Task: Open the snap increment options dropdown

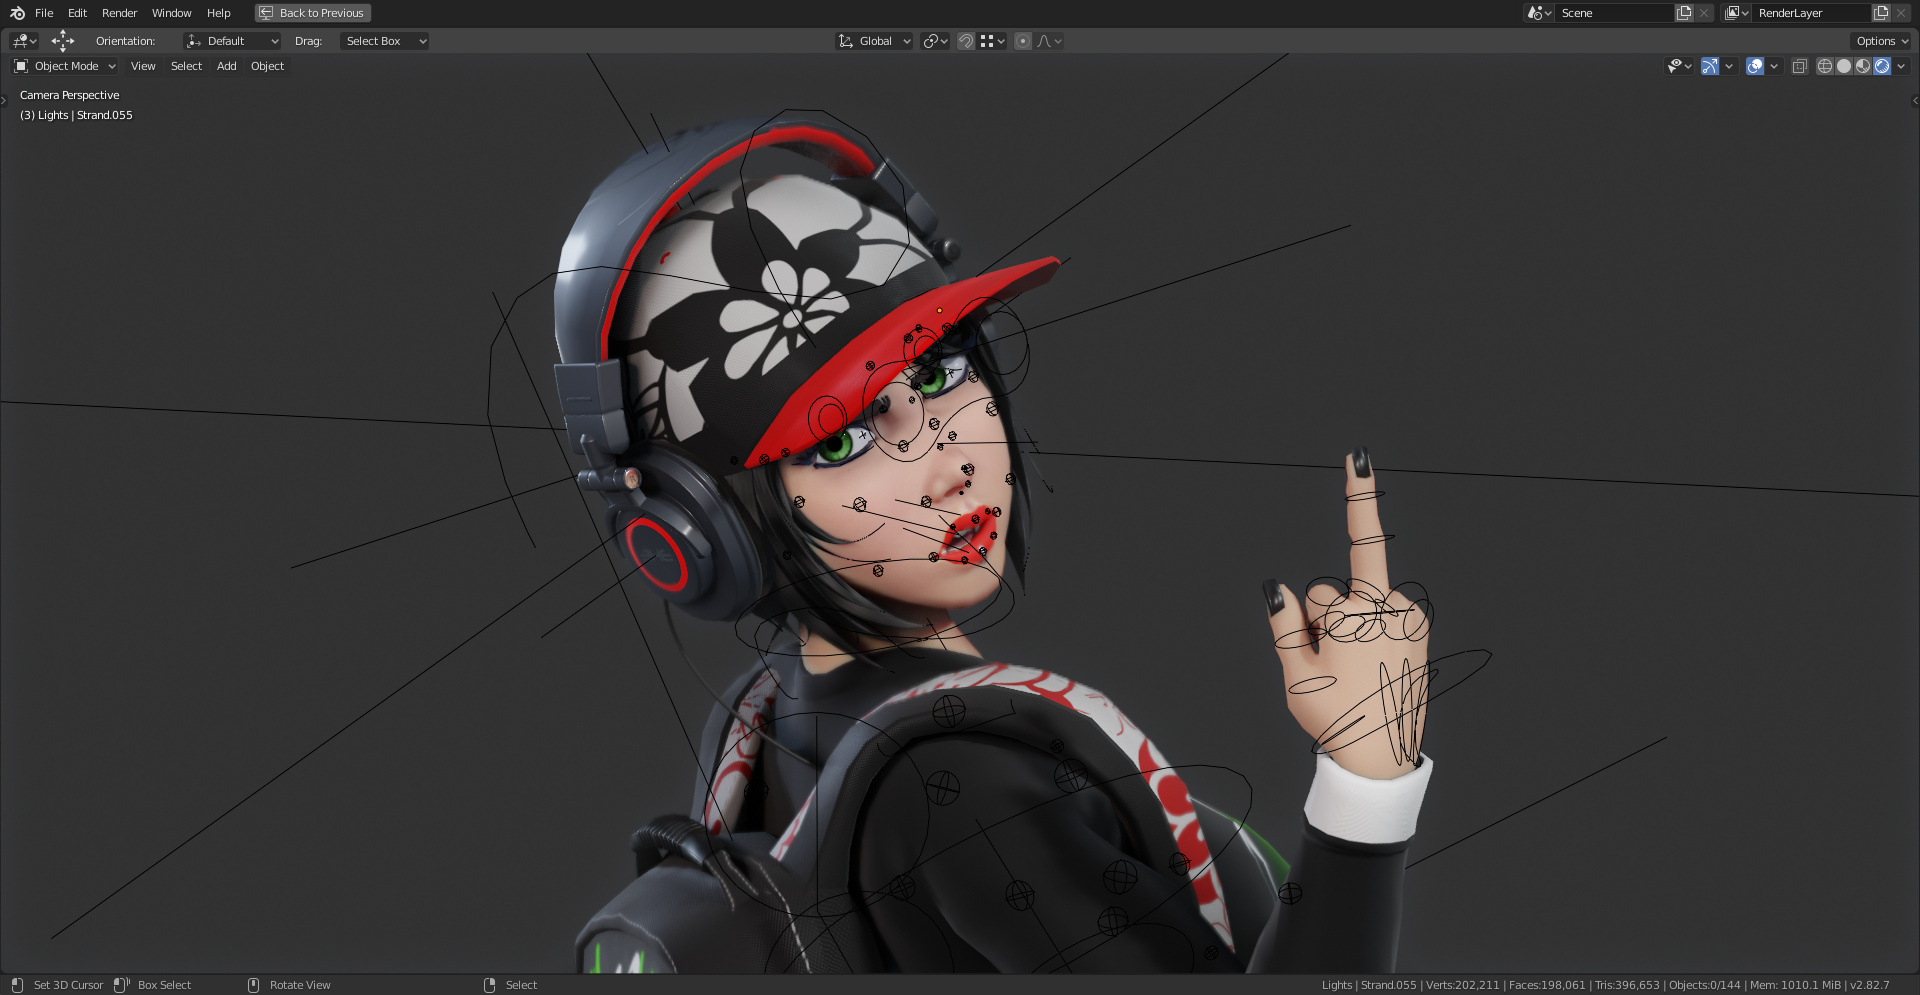Action: click(993, 41)
